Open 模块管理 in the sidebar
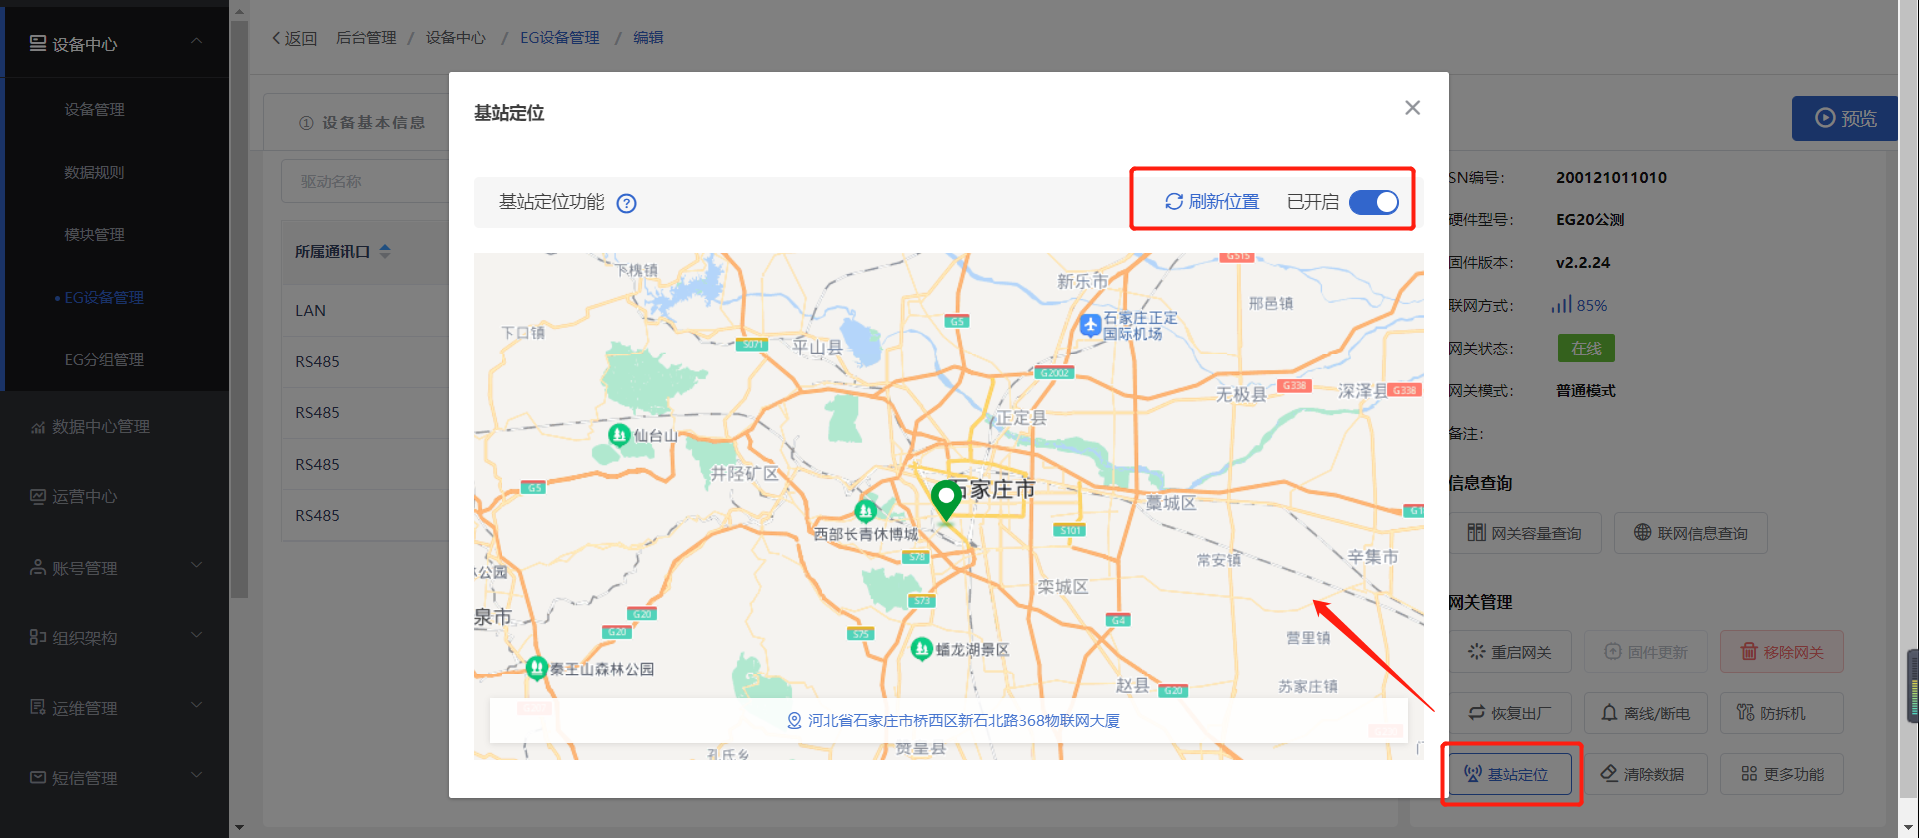Image resolution: width=1919 pixels, height=838 pixels. click(x=94, y=234)
